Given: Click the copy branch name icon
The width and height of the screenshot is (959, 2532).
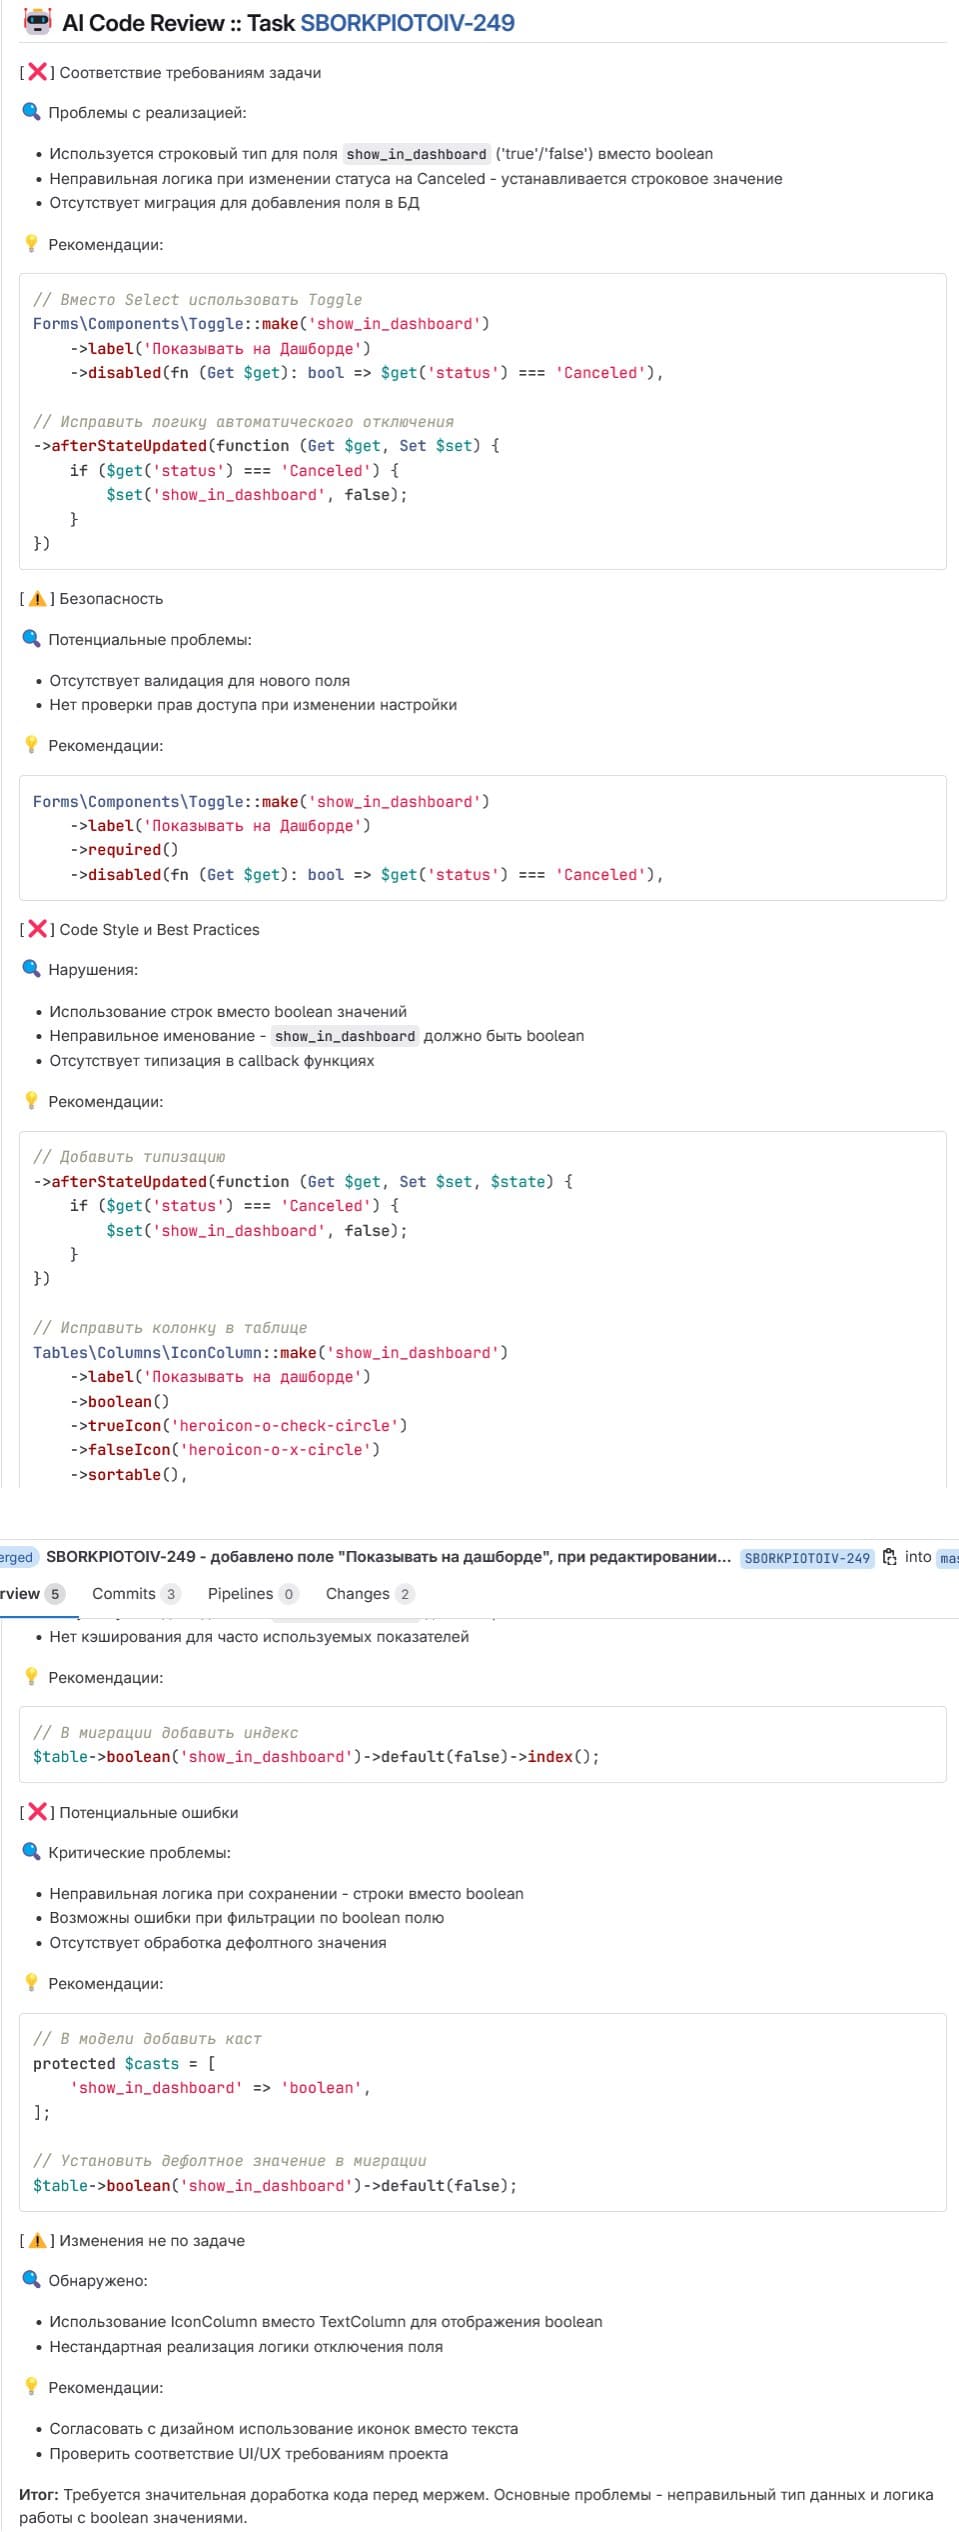Looking at the screenshot, I should tap(890, 1557).
